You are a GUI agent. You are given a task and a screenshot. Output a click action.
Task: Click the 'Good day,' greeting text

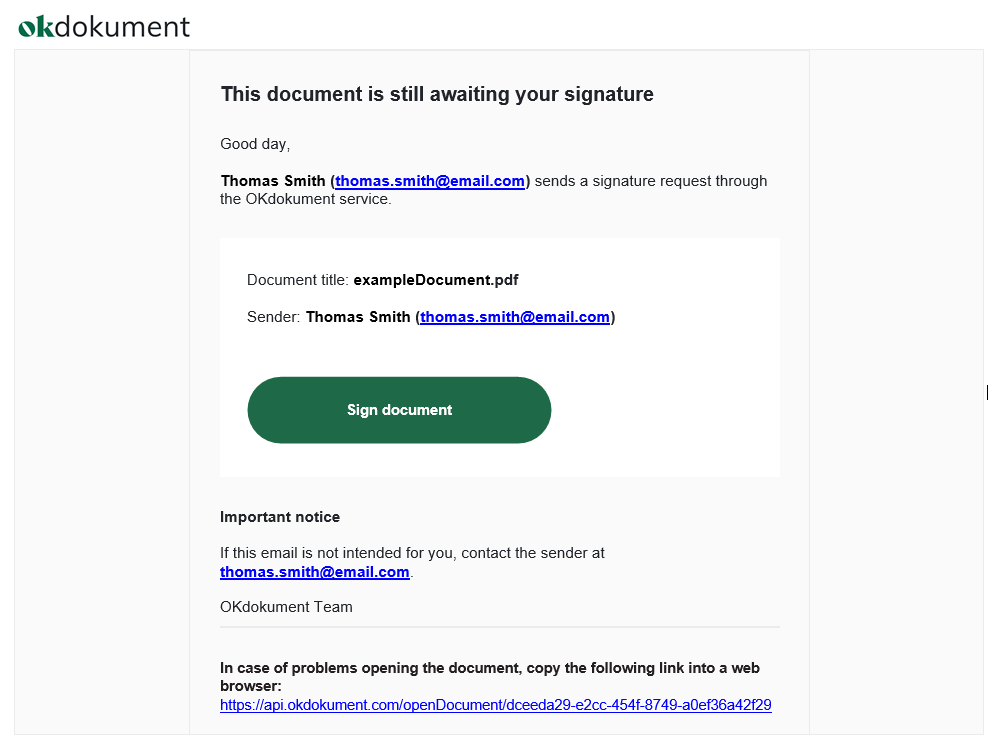pos(255,144)
